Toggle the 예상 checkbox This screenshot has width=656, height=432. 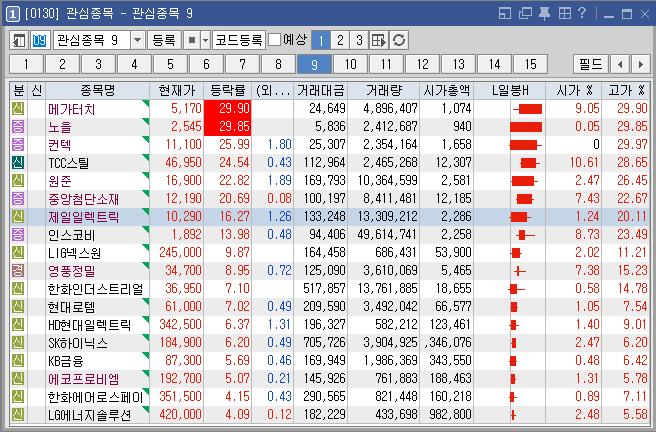point(274,40)
